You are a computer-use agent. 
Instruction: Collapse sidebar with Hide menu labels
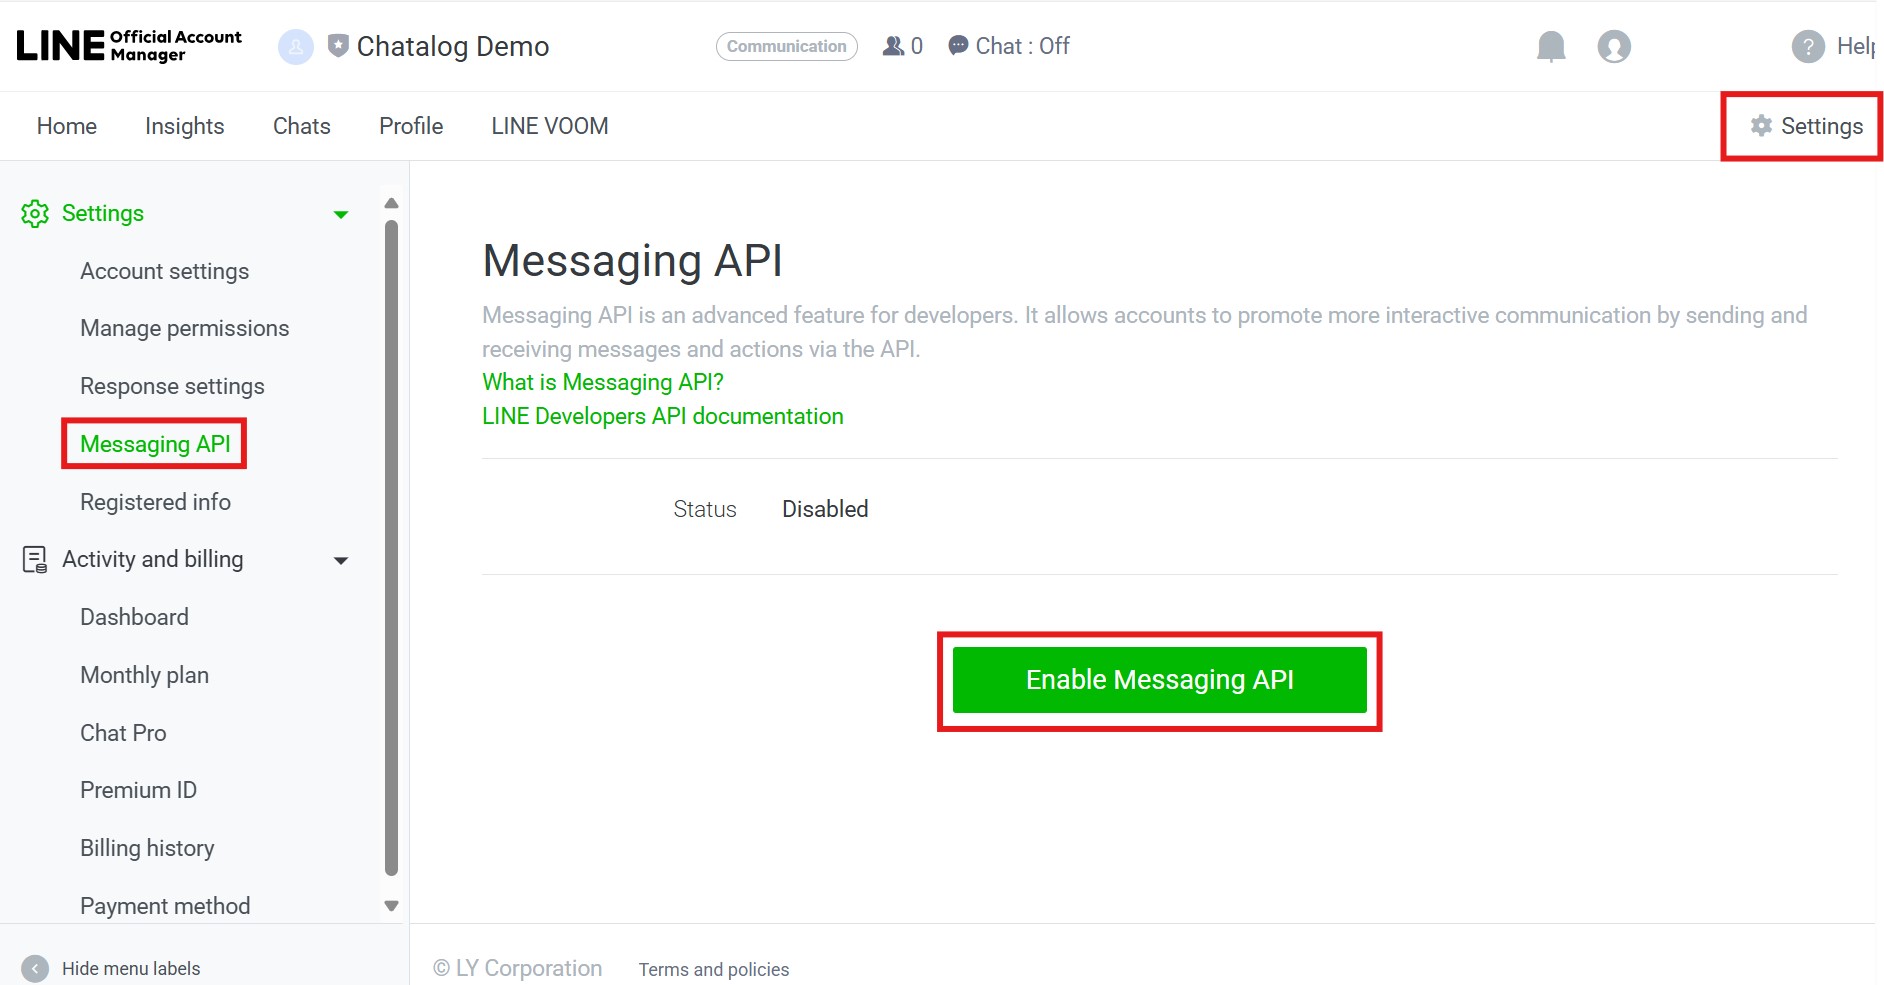(35, 968)
